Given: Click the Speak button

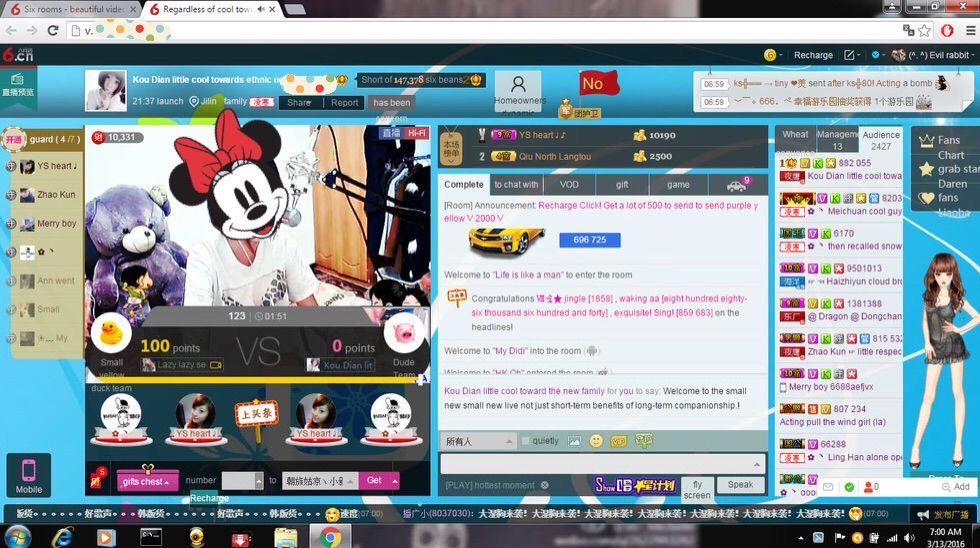Looking at the screenshot, I should tap(740, 484).
